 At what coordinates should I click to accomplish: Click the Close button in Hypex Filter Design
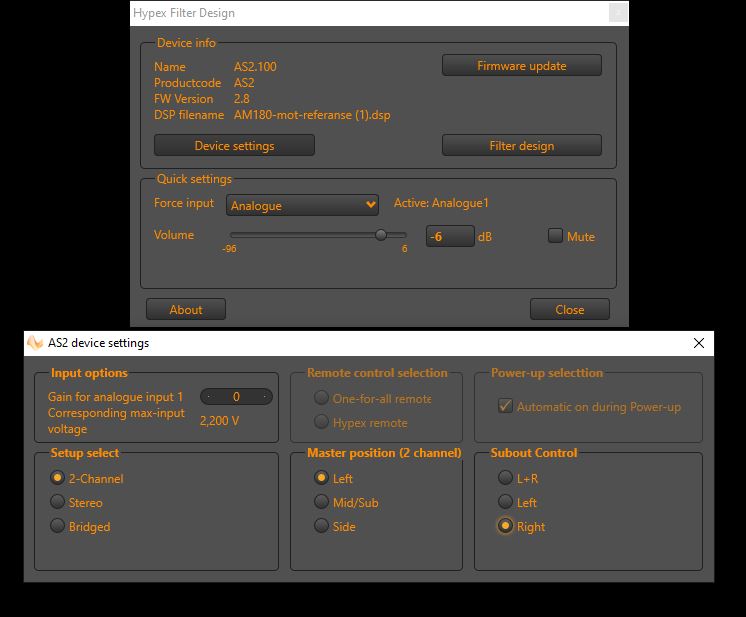tap(569, 309)
